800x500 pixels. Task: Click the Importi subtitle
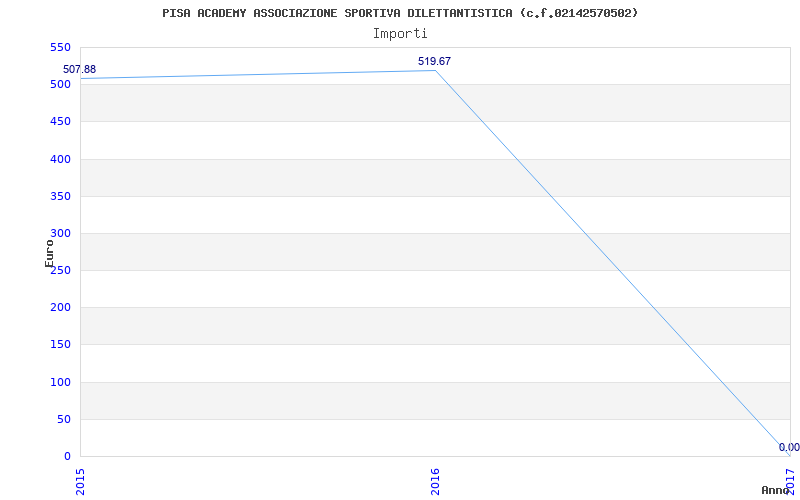[x=400, y=34]
